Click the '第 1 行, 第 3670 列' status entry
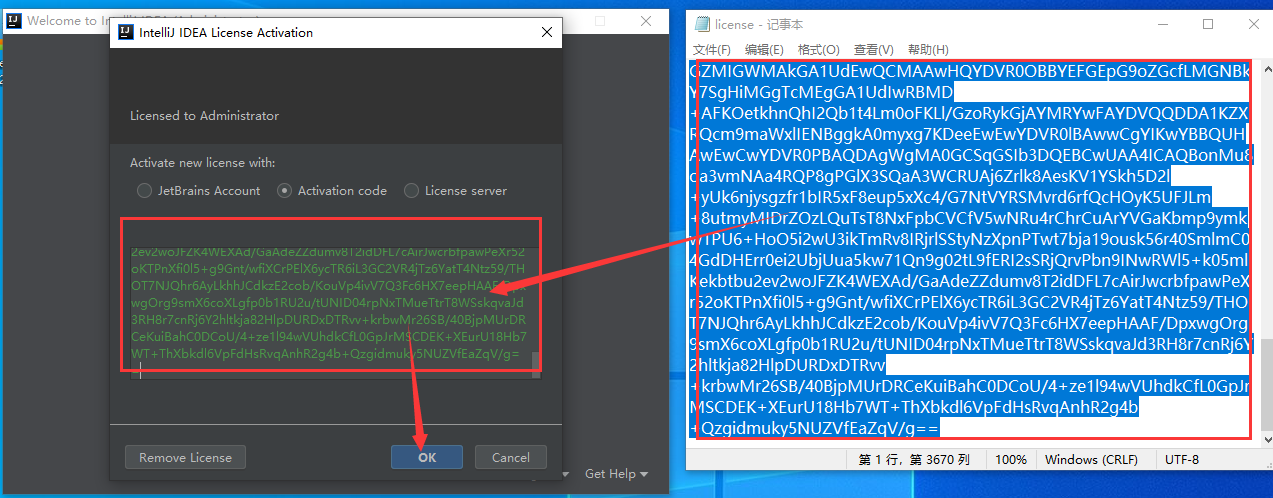1273x498 pixels. [915, 460]
